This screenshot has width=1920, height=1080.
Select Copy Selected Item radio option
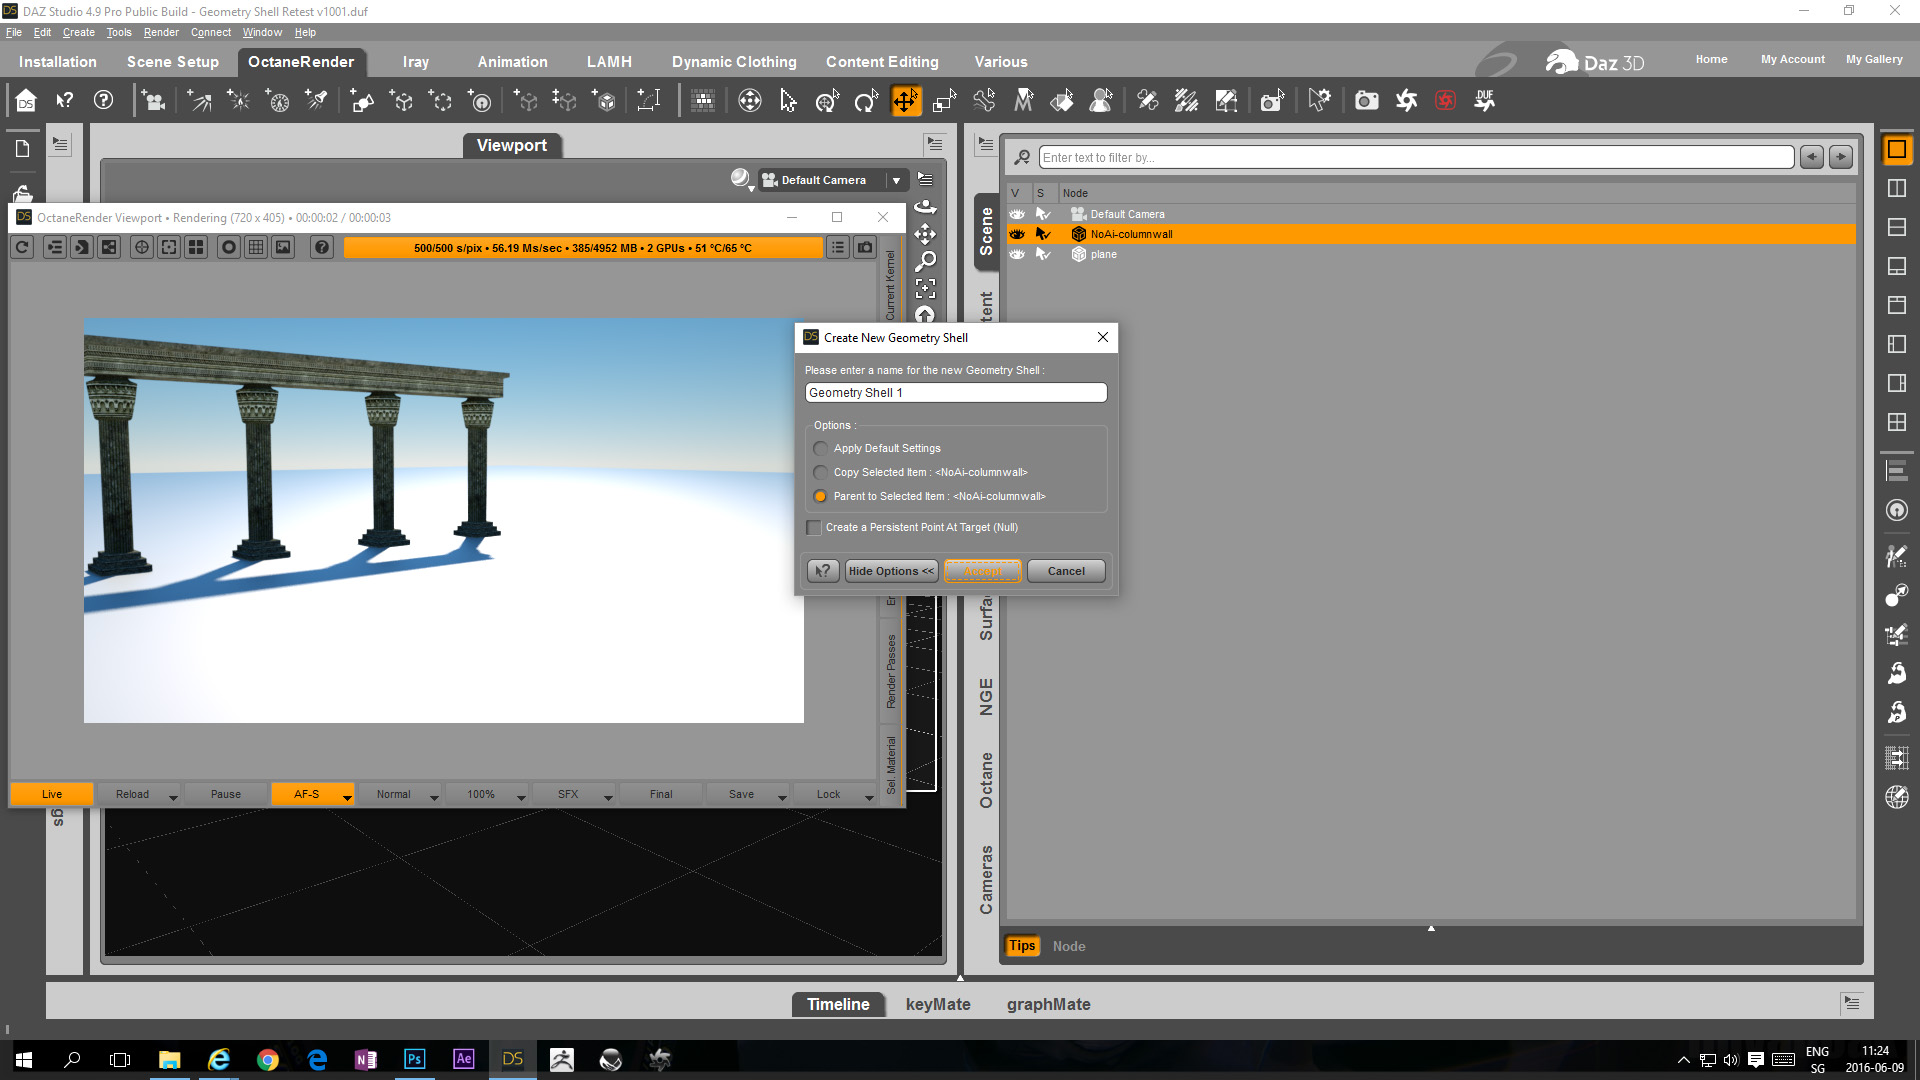point(821,472)
